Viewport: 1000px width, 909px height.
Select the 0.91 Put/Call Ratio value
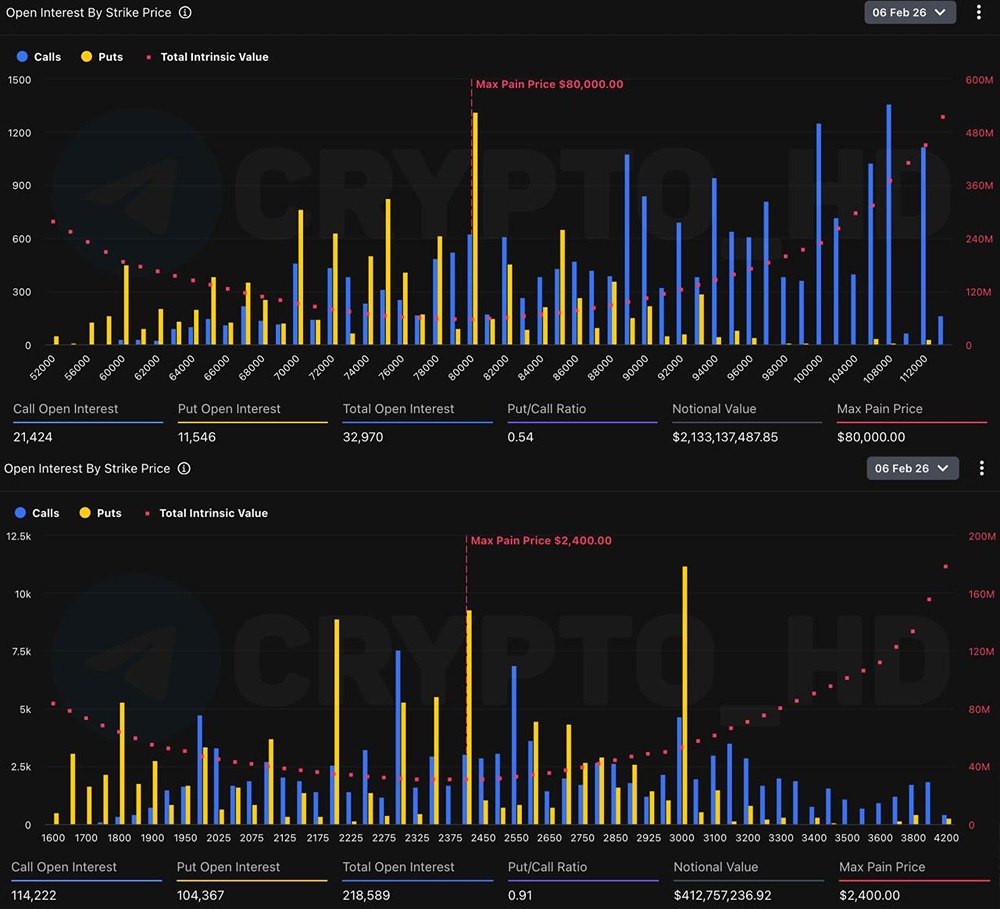[x=520, y=895]
